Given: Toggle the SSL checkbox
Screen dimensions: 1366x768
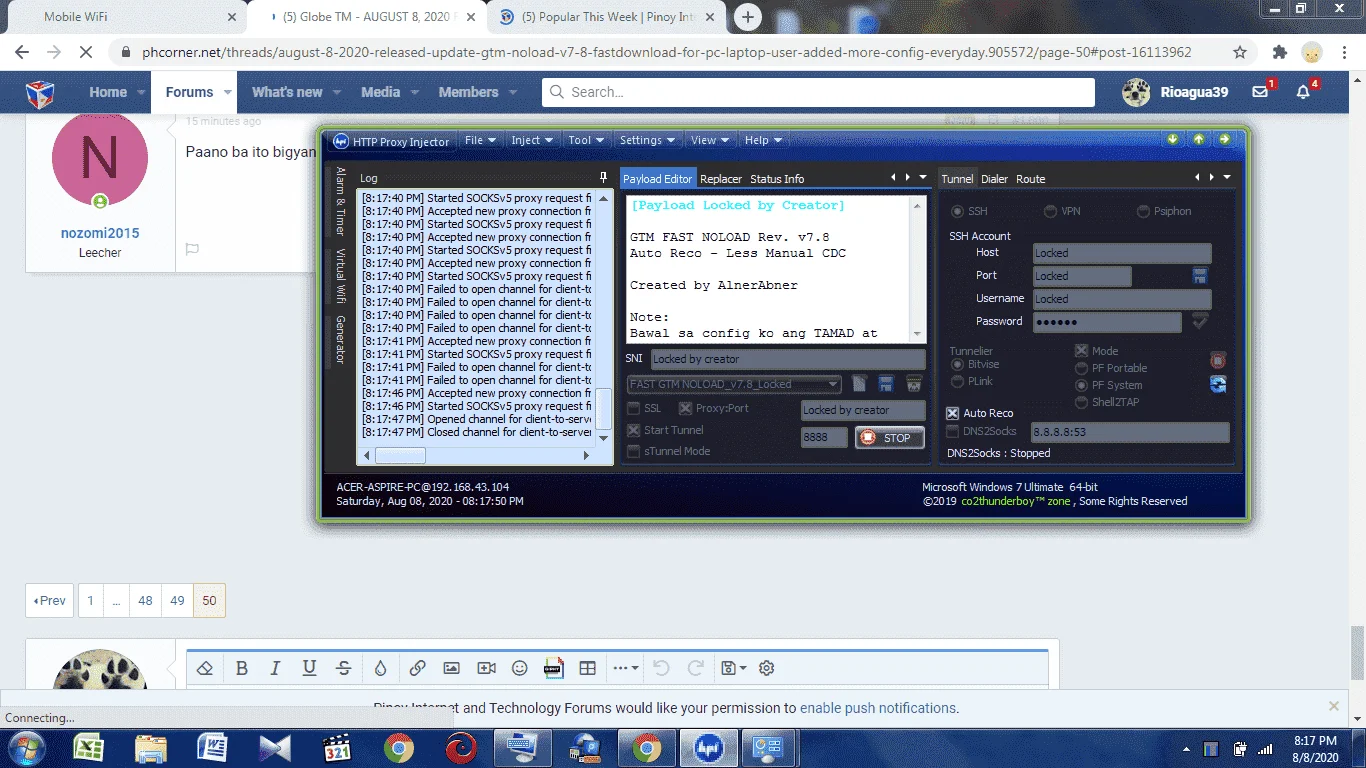Looking at the screenshot, I should click(633, 408).
